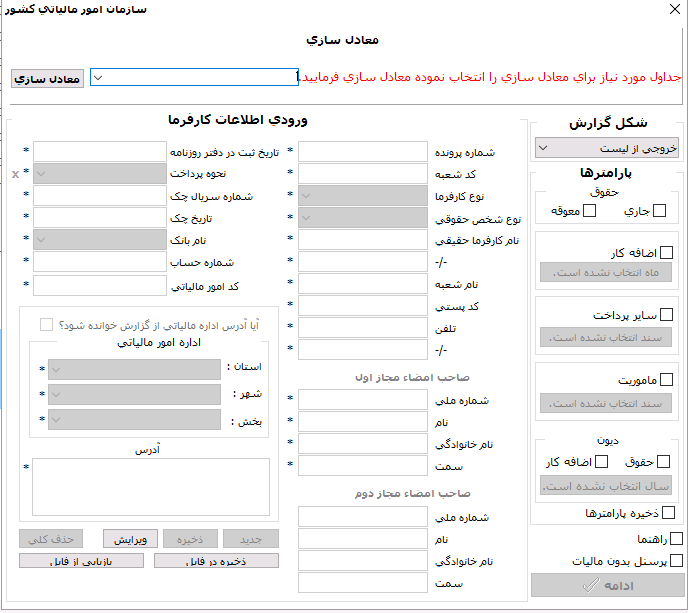This screenshot has width=688, height=613.
Task: Click the معادل سازي button
Action: coord(47,79)
